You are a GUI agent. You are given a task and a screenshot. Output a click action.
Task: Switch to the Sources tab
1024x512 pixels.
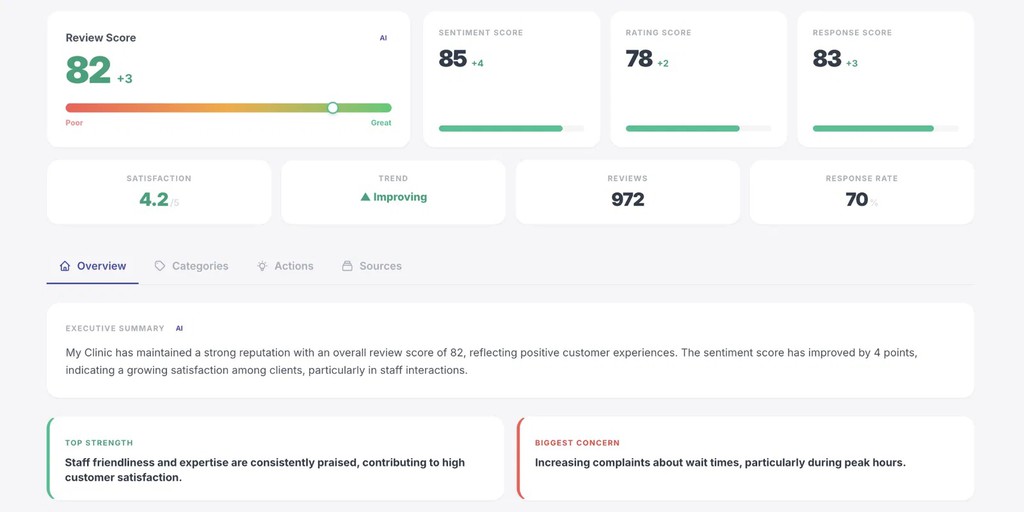[x=372, y=266]
